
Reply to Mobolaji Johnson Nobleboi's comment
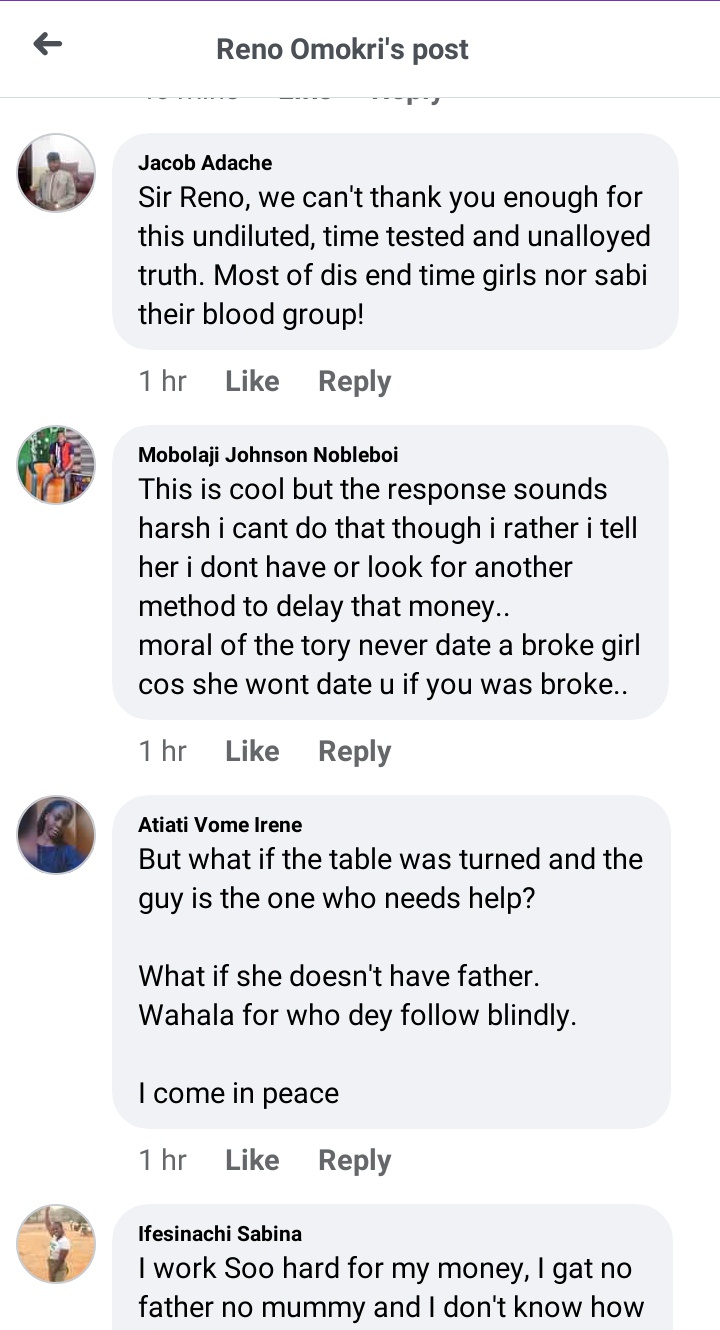pyautogui.click(x=354, y=751)
